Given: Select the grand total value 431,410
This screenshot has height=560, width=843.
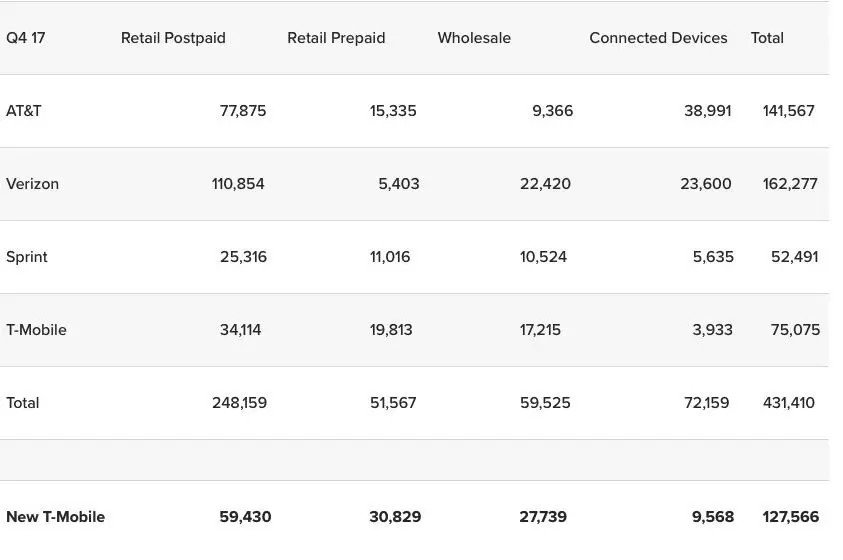Looking at the screenshot, I should pyautogui.click(x=789, y=403).
